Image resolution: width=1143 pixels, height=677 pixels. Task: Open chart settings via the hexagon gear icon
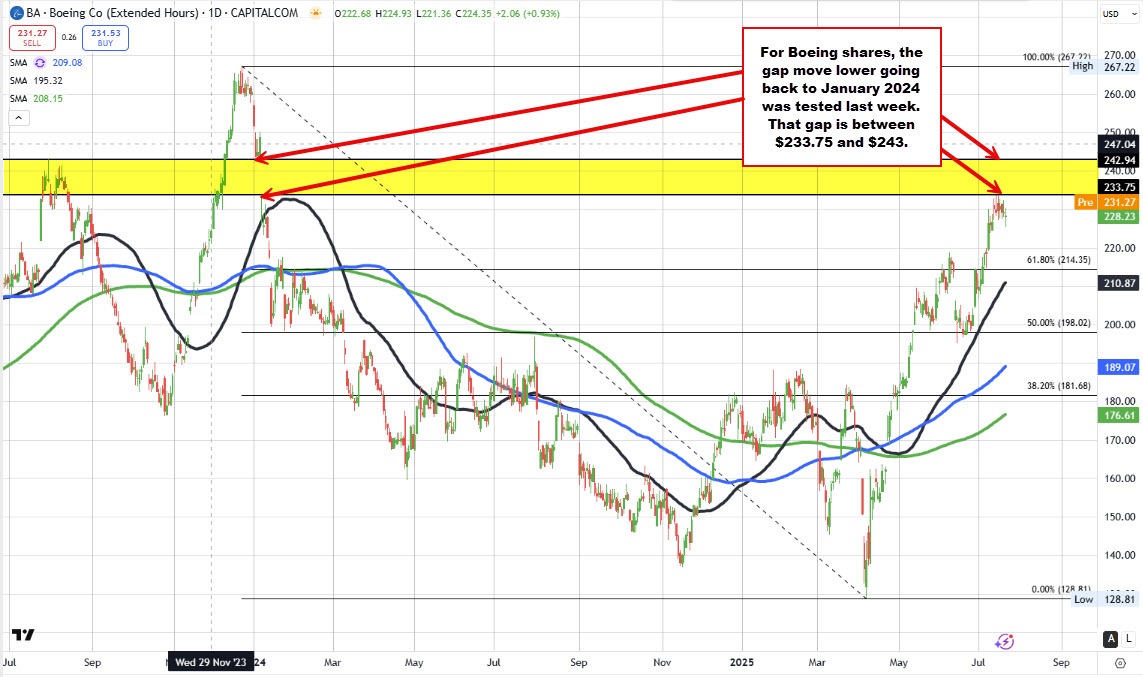1120,662
